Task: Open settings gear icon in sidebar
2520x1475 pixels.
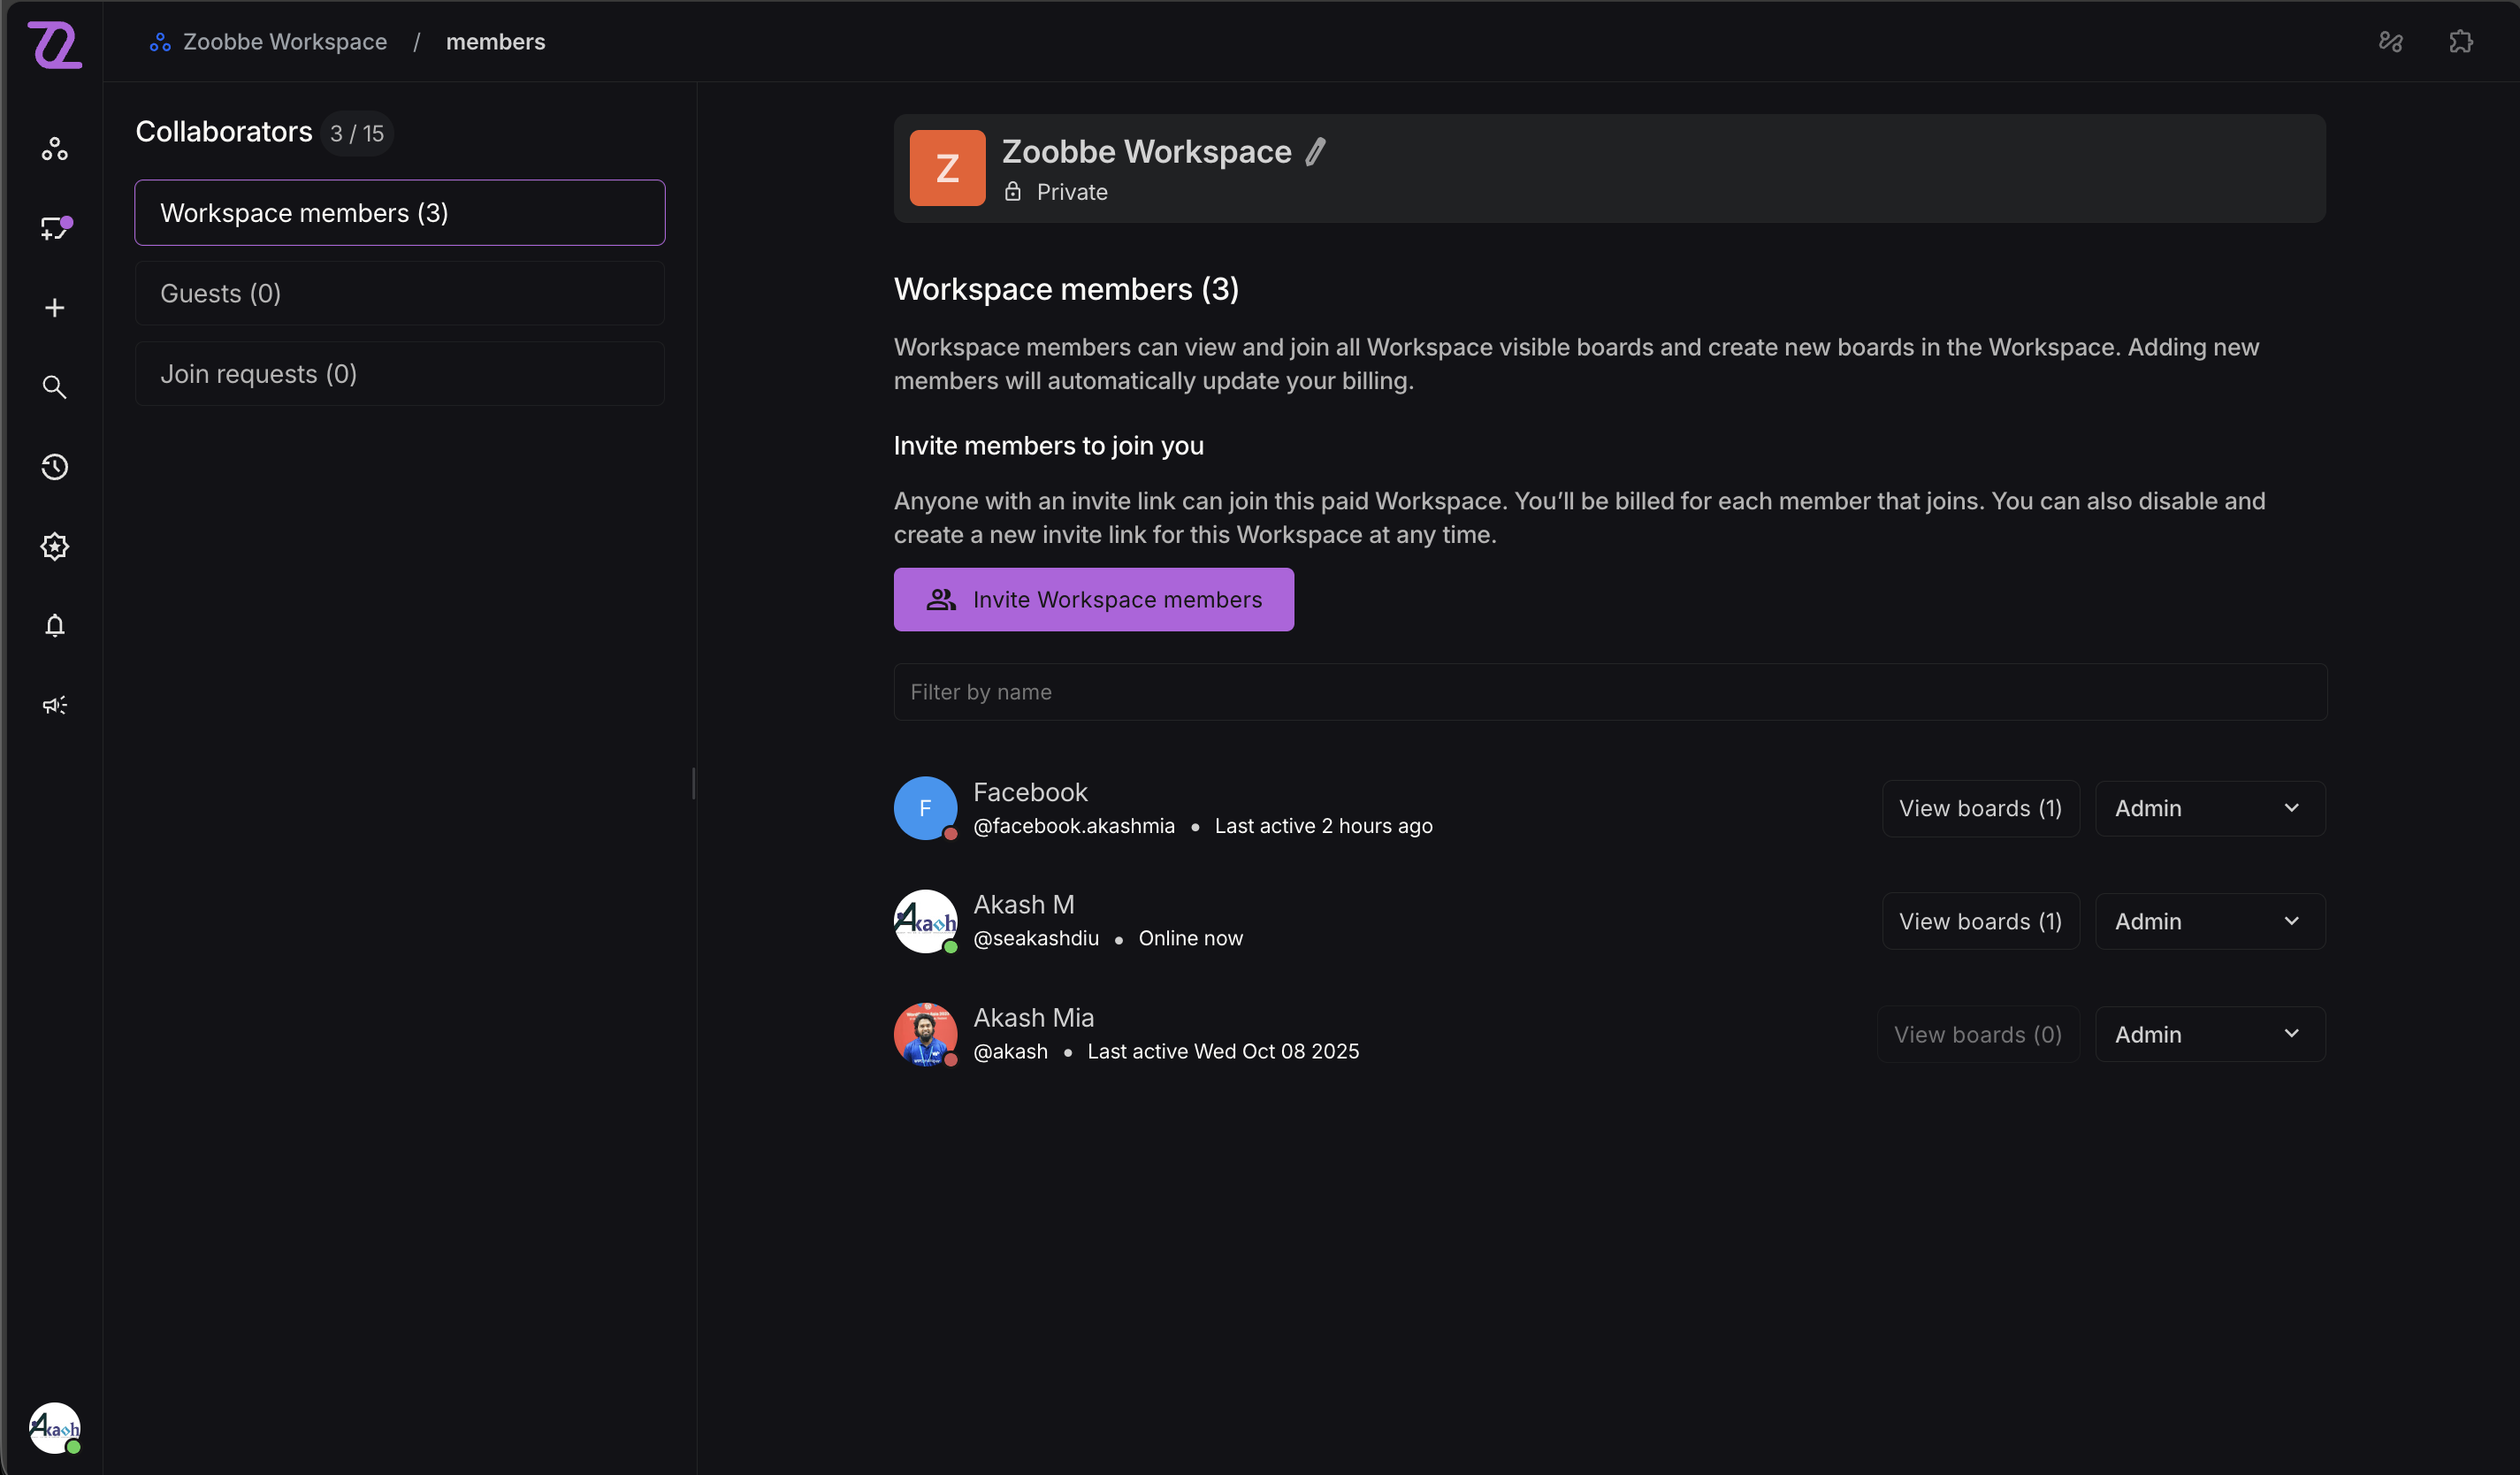Action: 54,546
